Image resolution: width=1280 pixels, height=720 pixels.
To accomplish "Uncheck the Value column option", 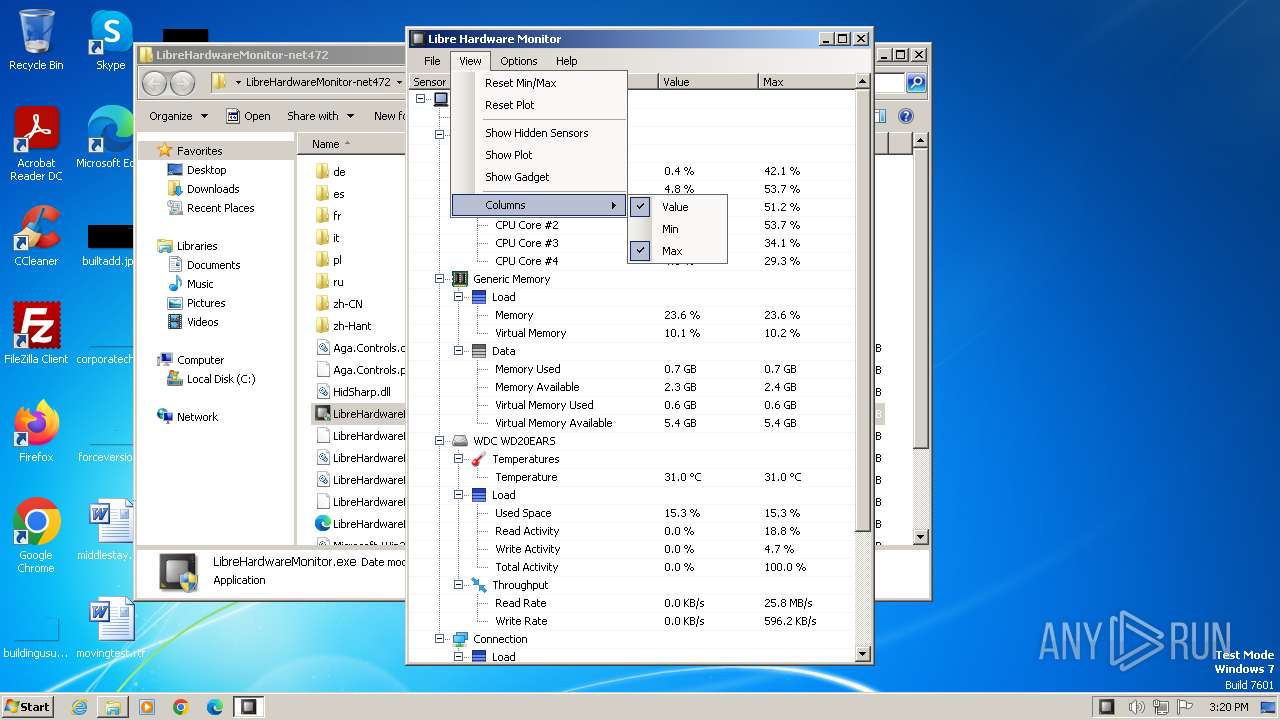I will click(677, 207).
